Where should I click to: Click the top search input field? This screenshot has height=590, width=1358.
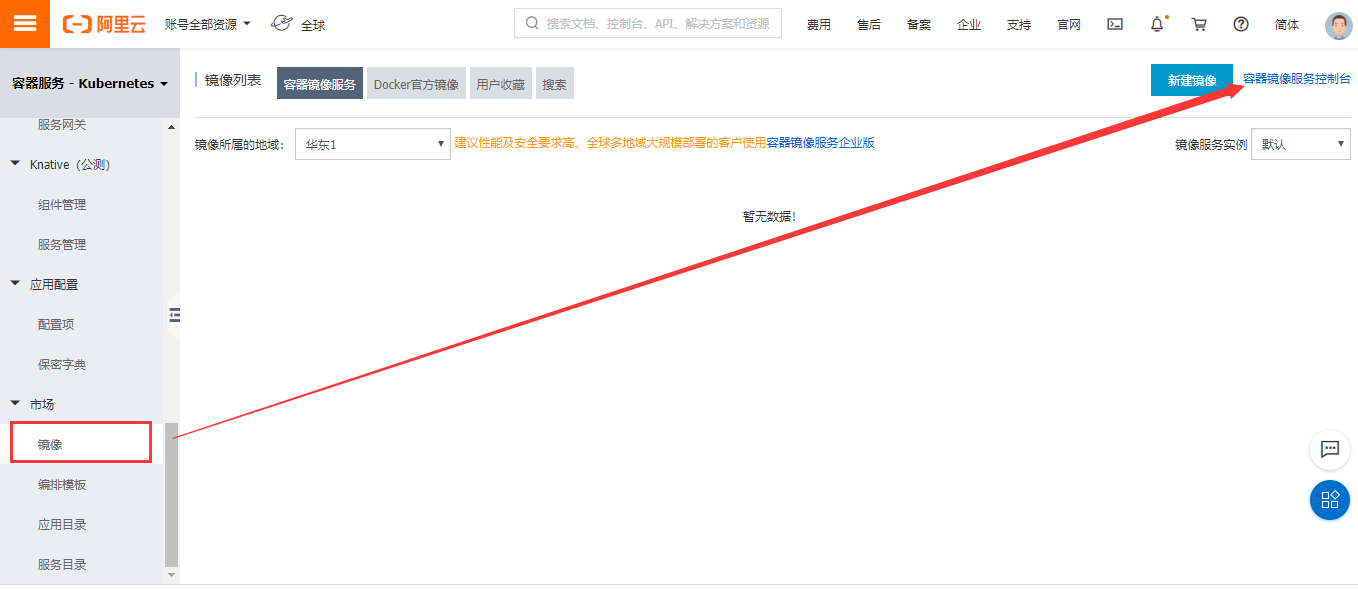coord(646,22)
